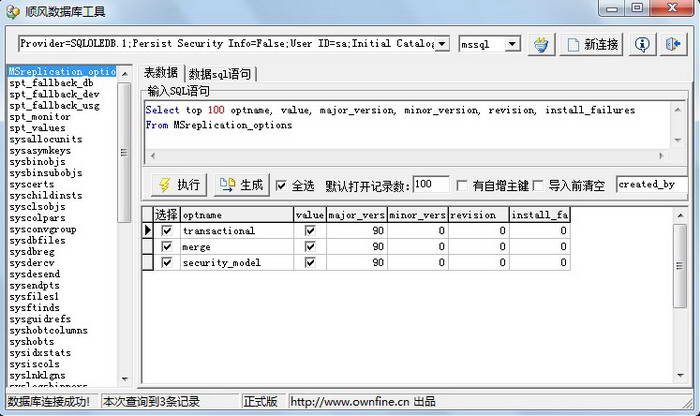Click the exit door icon button
The width and height of the screenshot is (700, 416).
click(x=673, y=44)
